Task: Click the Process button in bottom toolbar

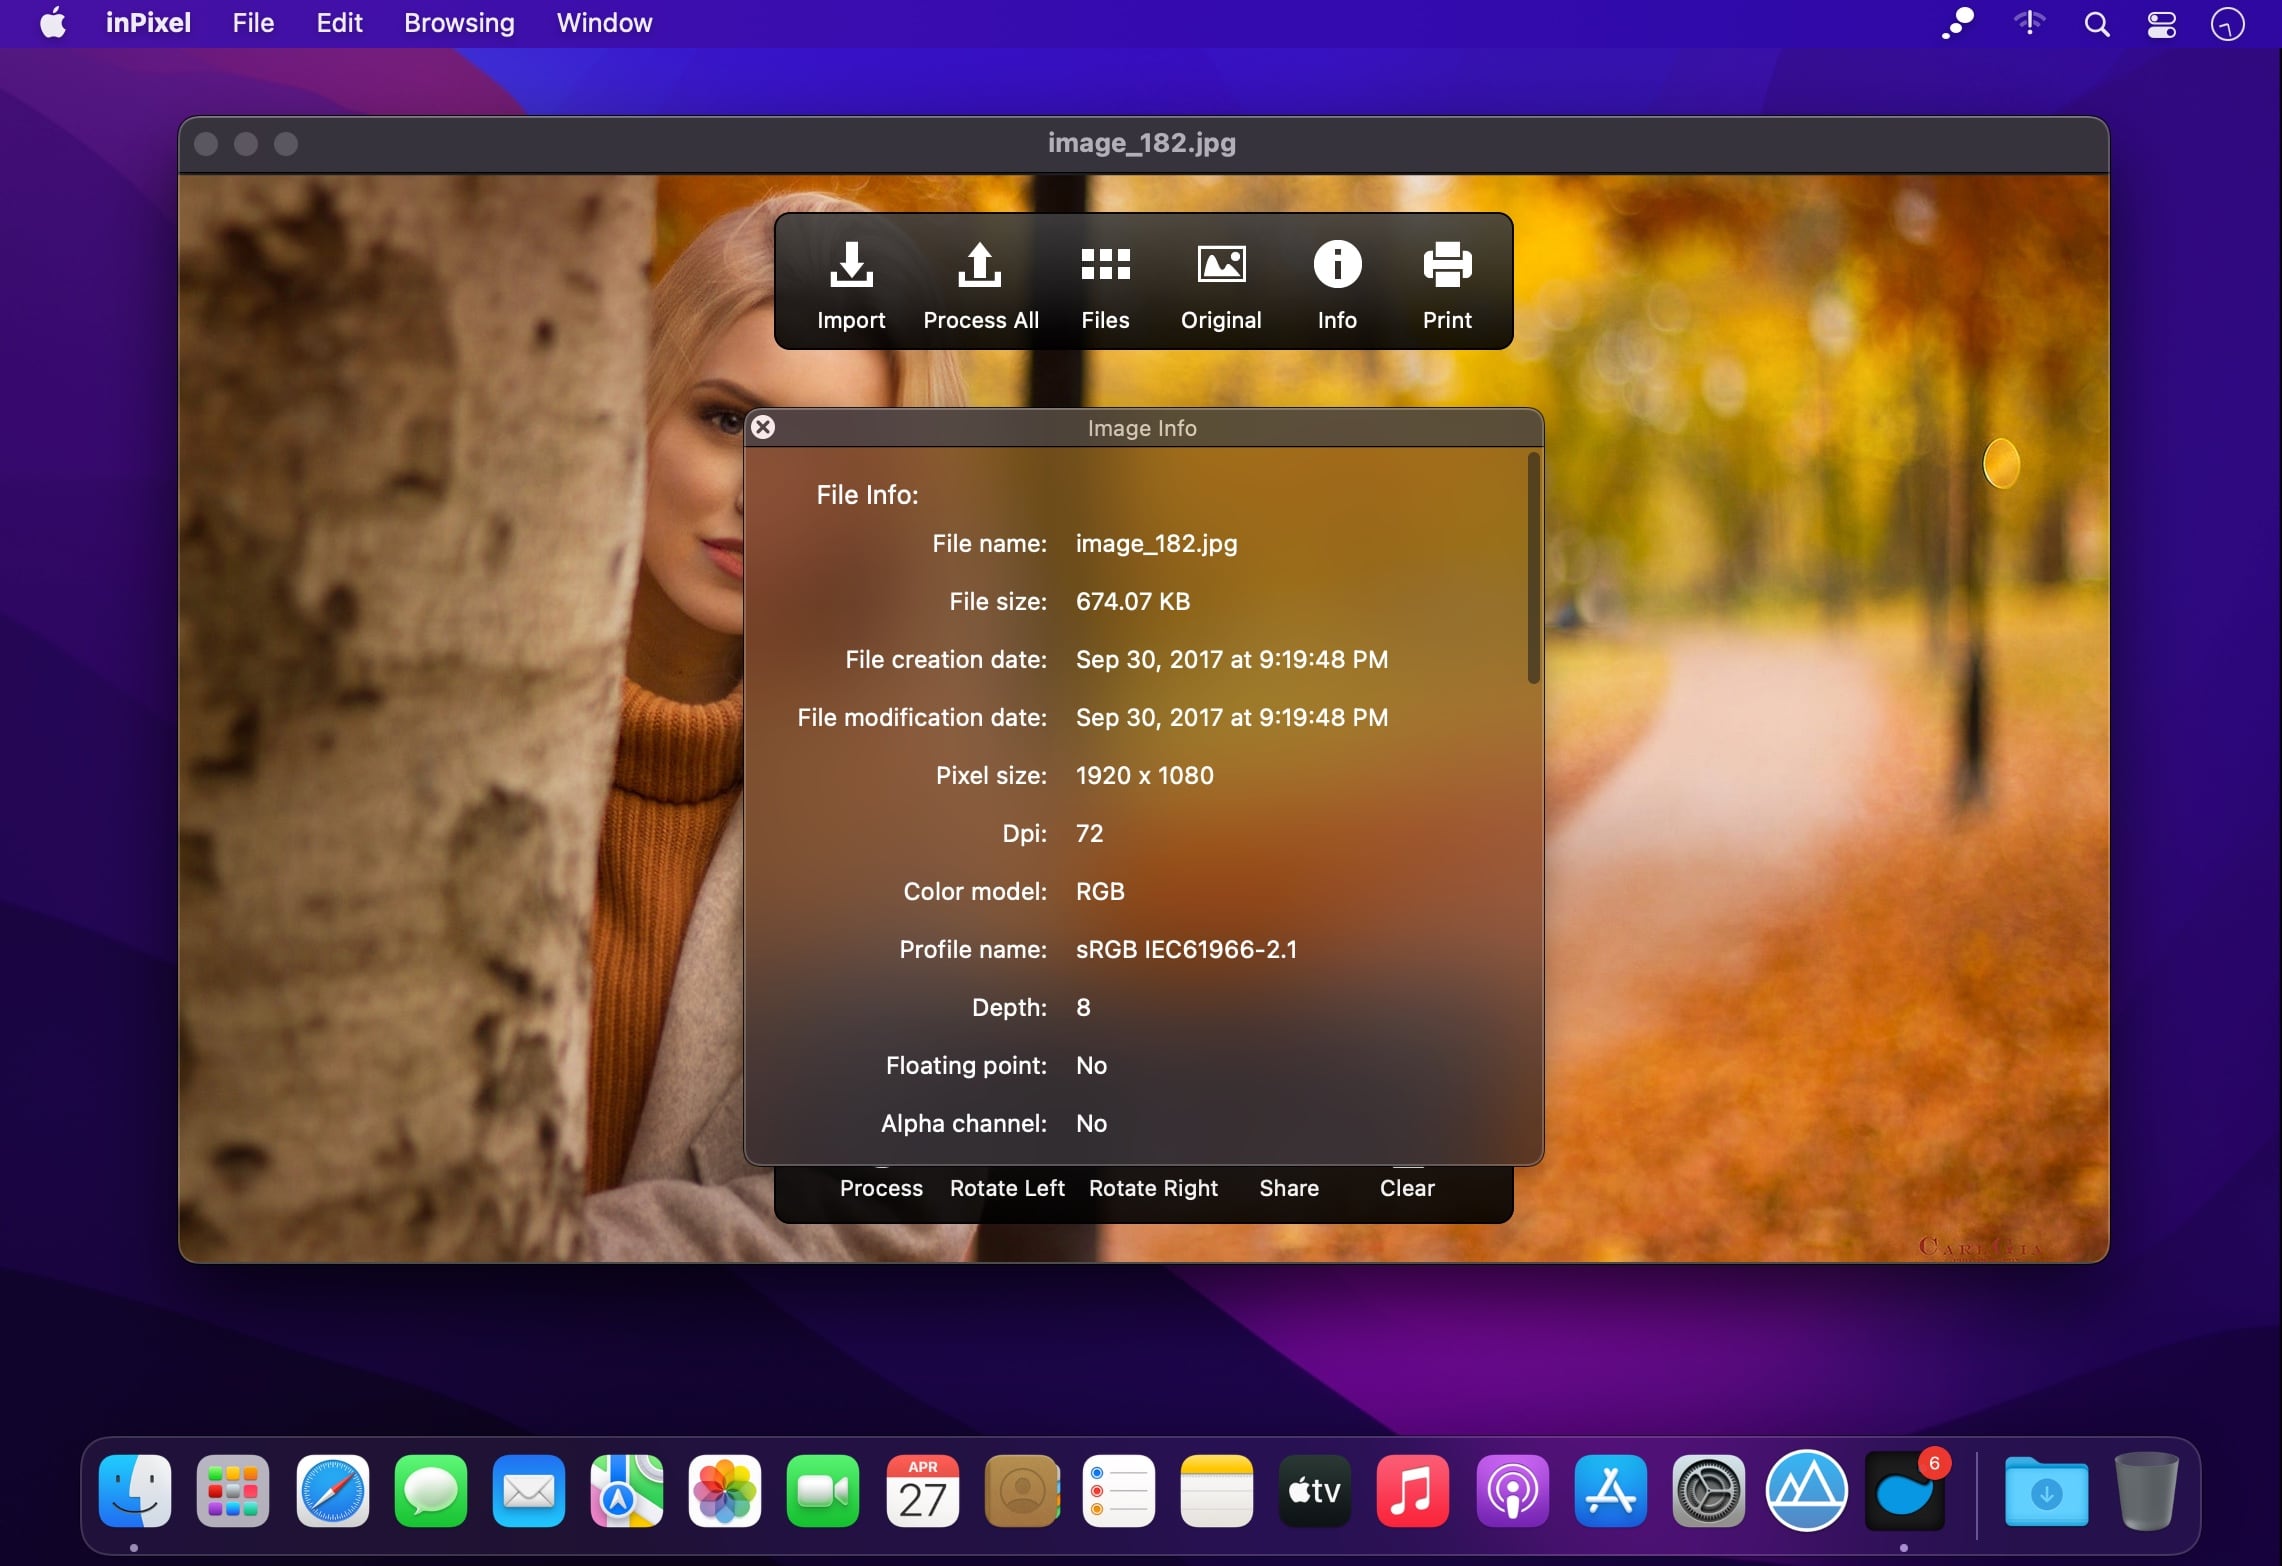Action: (x=881, y=1188)
